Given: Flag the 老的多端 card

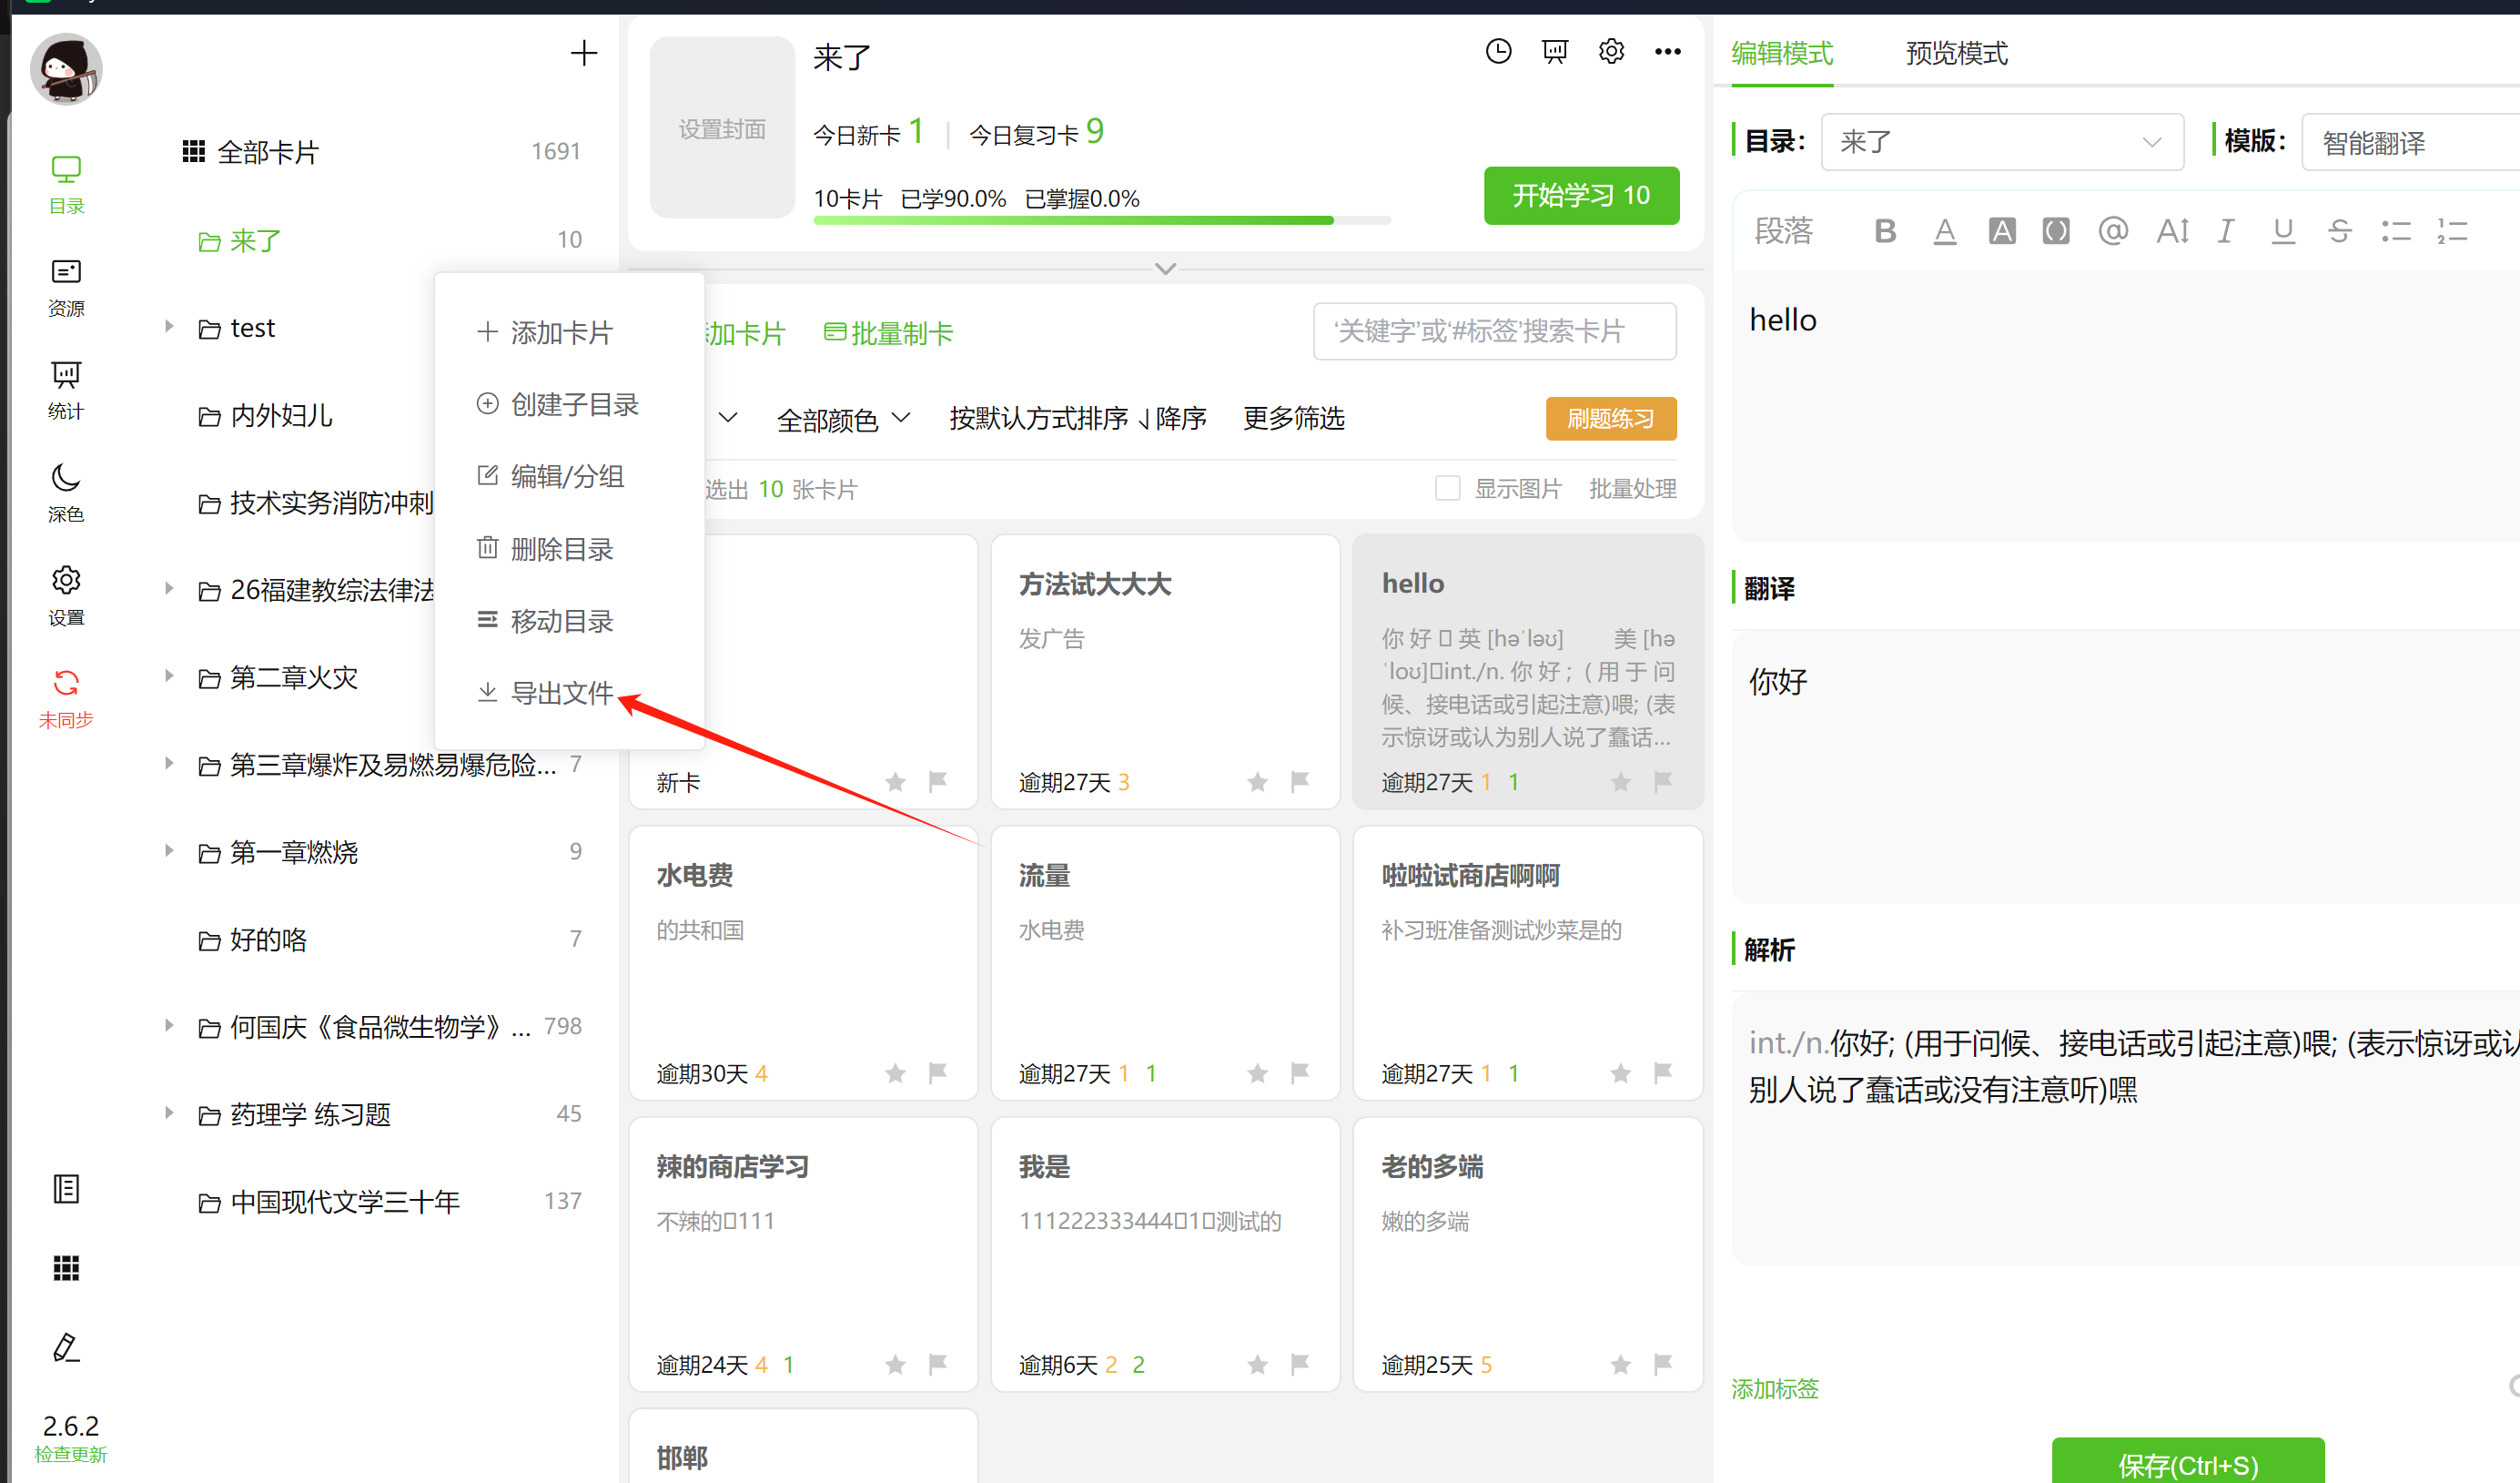Looking at the screenshot, I should 1663,1364.
